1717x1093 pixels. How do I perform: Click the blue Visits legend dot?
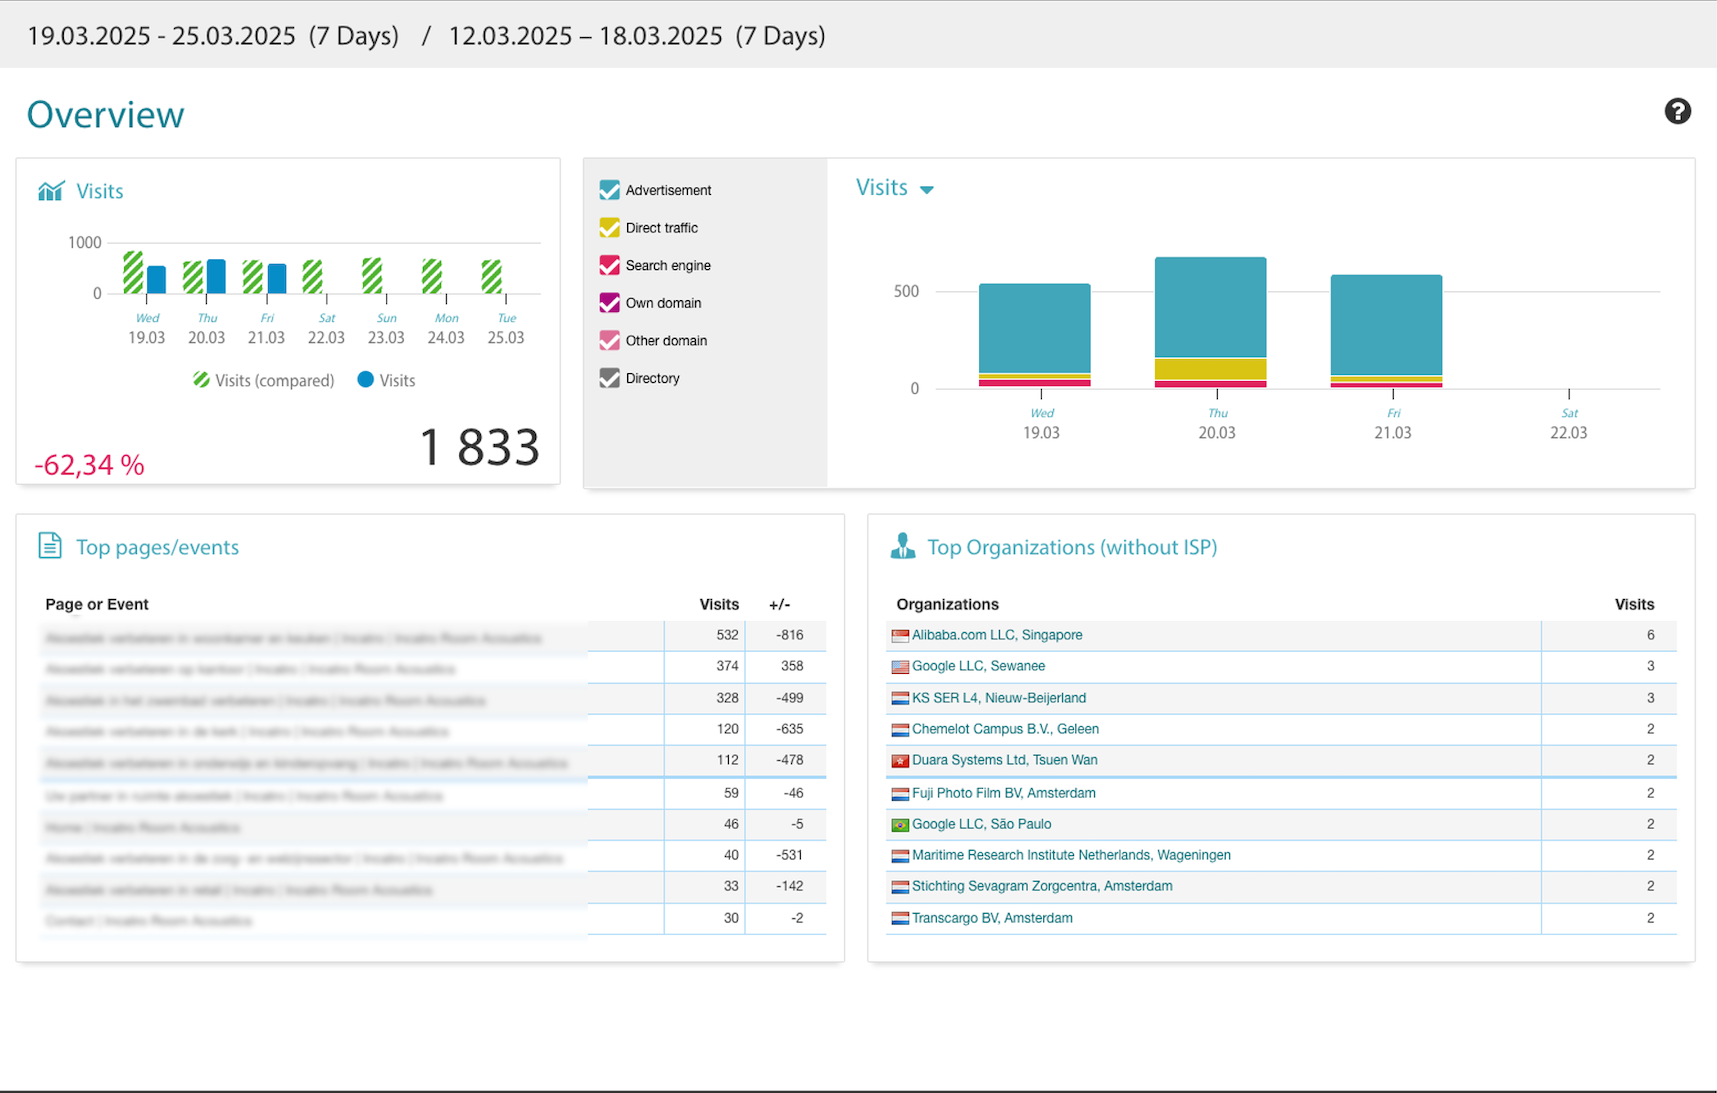(x=365, y=380)
